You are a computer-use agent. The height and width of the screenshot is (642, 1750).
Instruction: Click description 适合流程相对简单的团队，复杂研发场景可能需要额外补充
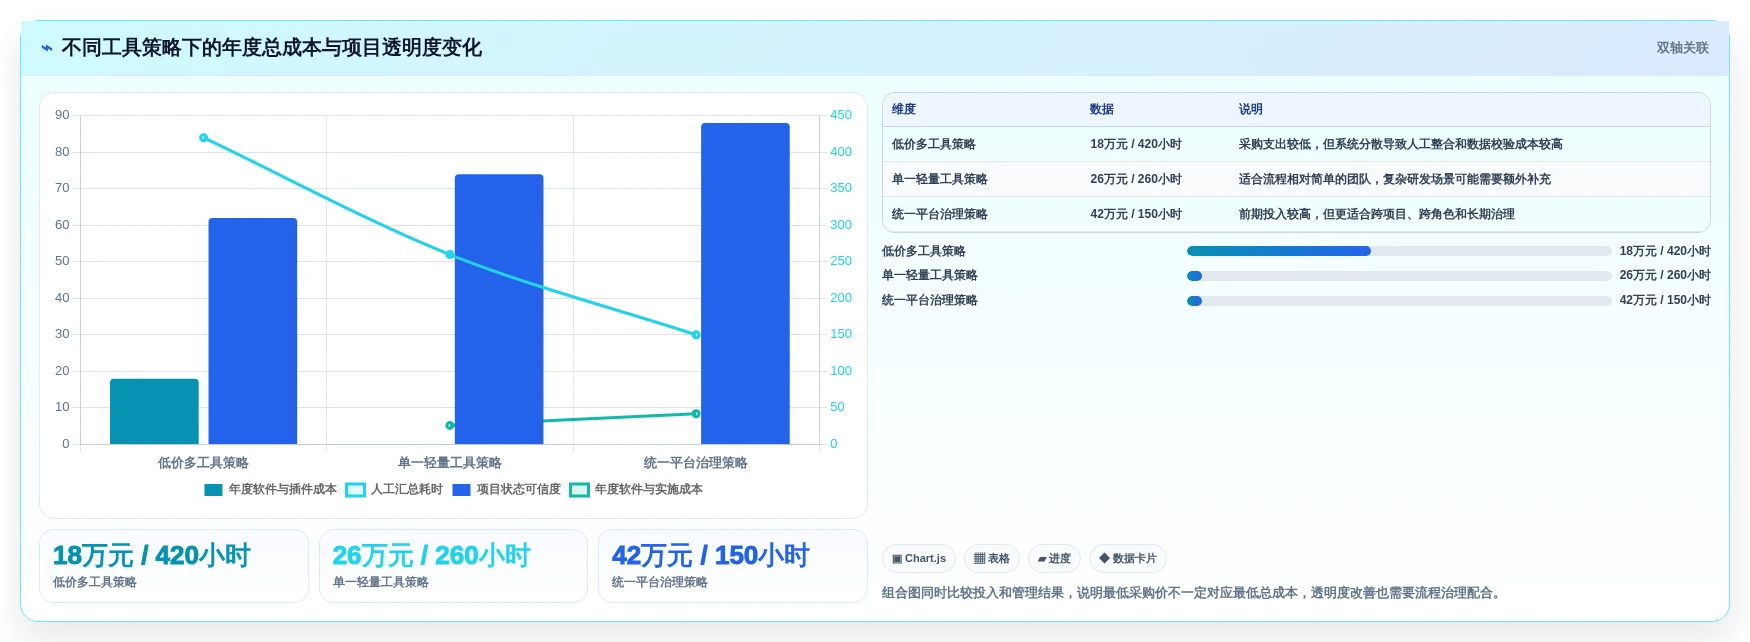click(x=1395, y=180)
